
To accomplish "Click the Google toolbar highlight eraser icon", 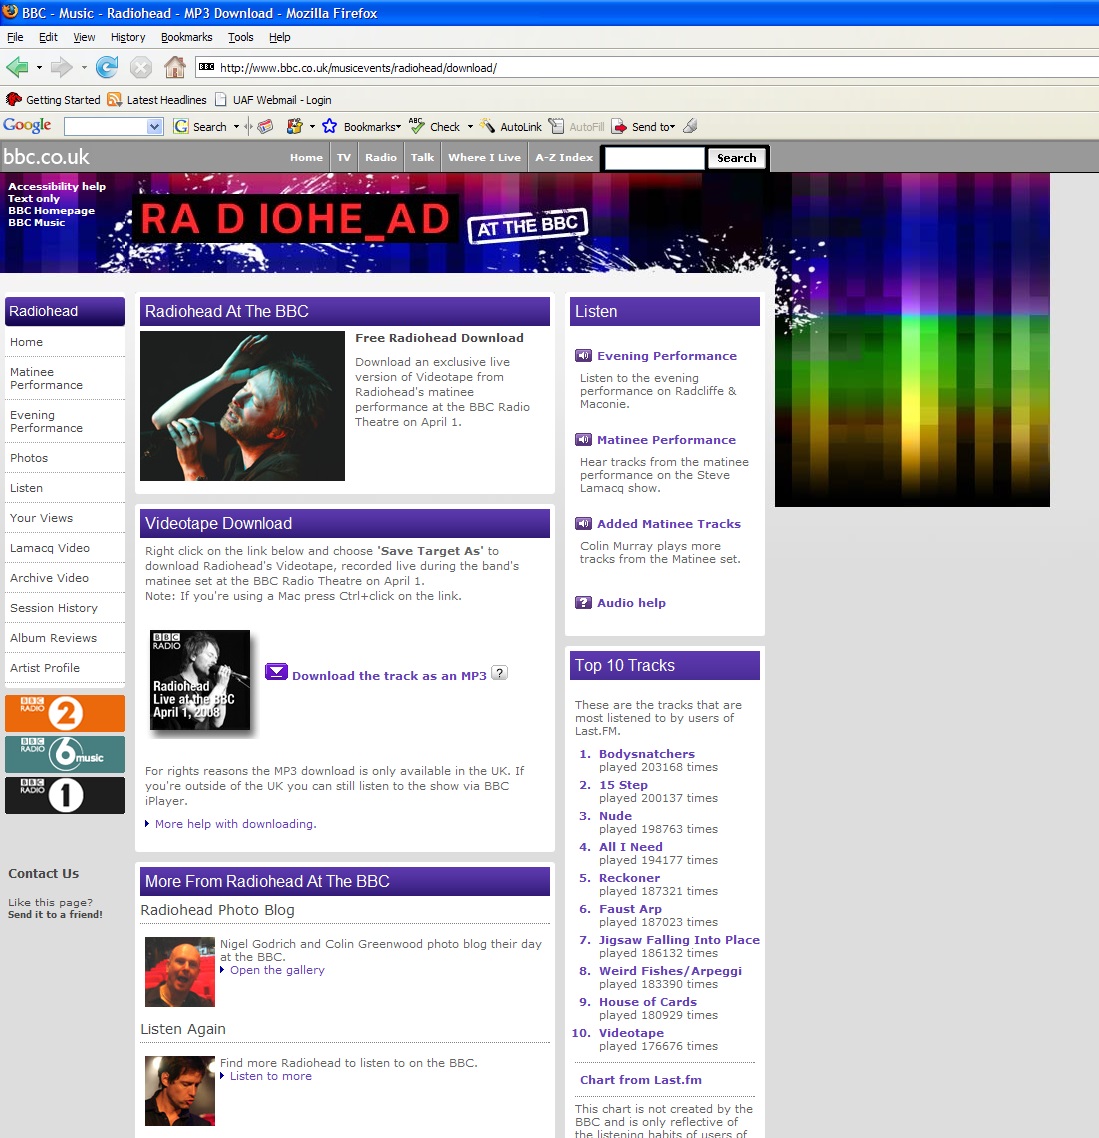I will pos(266,126).
